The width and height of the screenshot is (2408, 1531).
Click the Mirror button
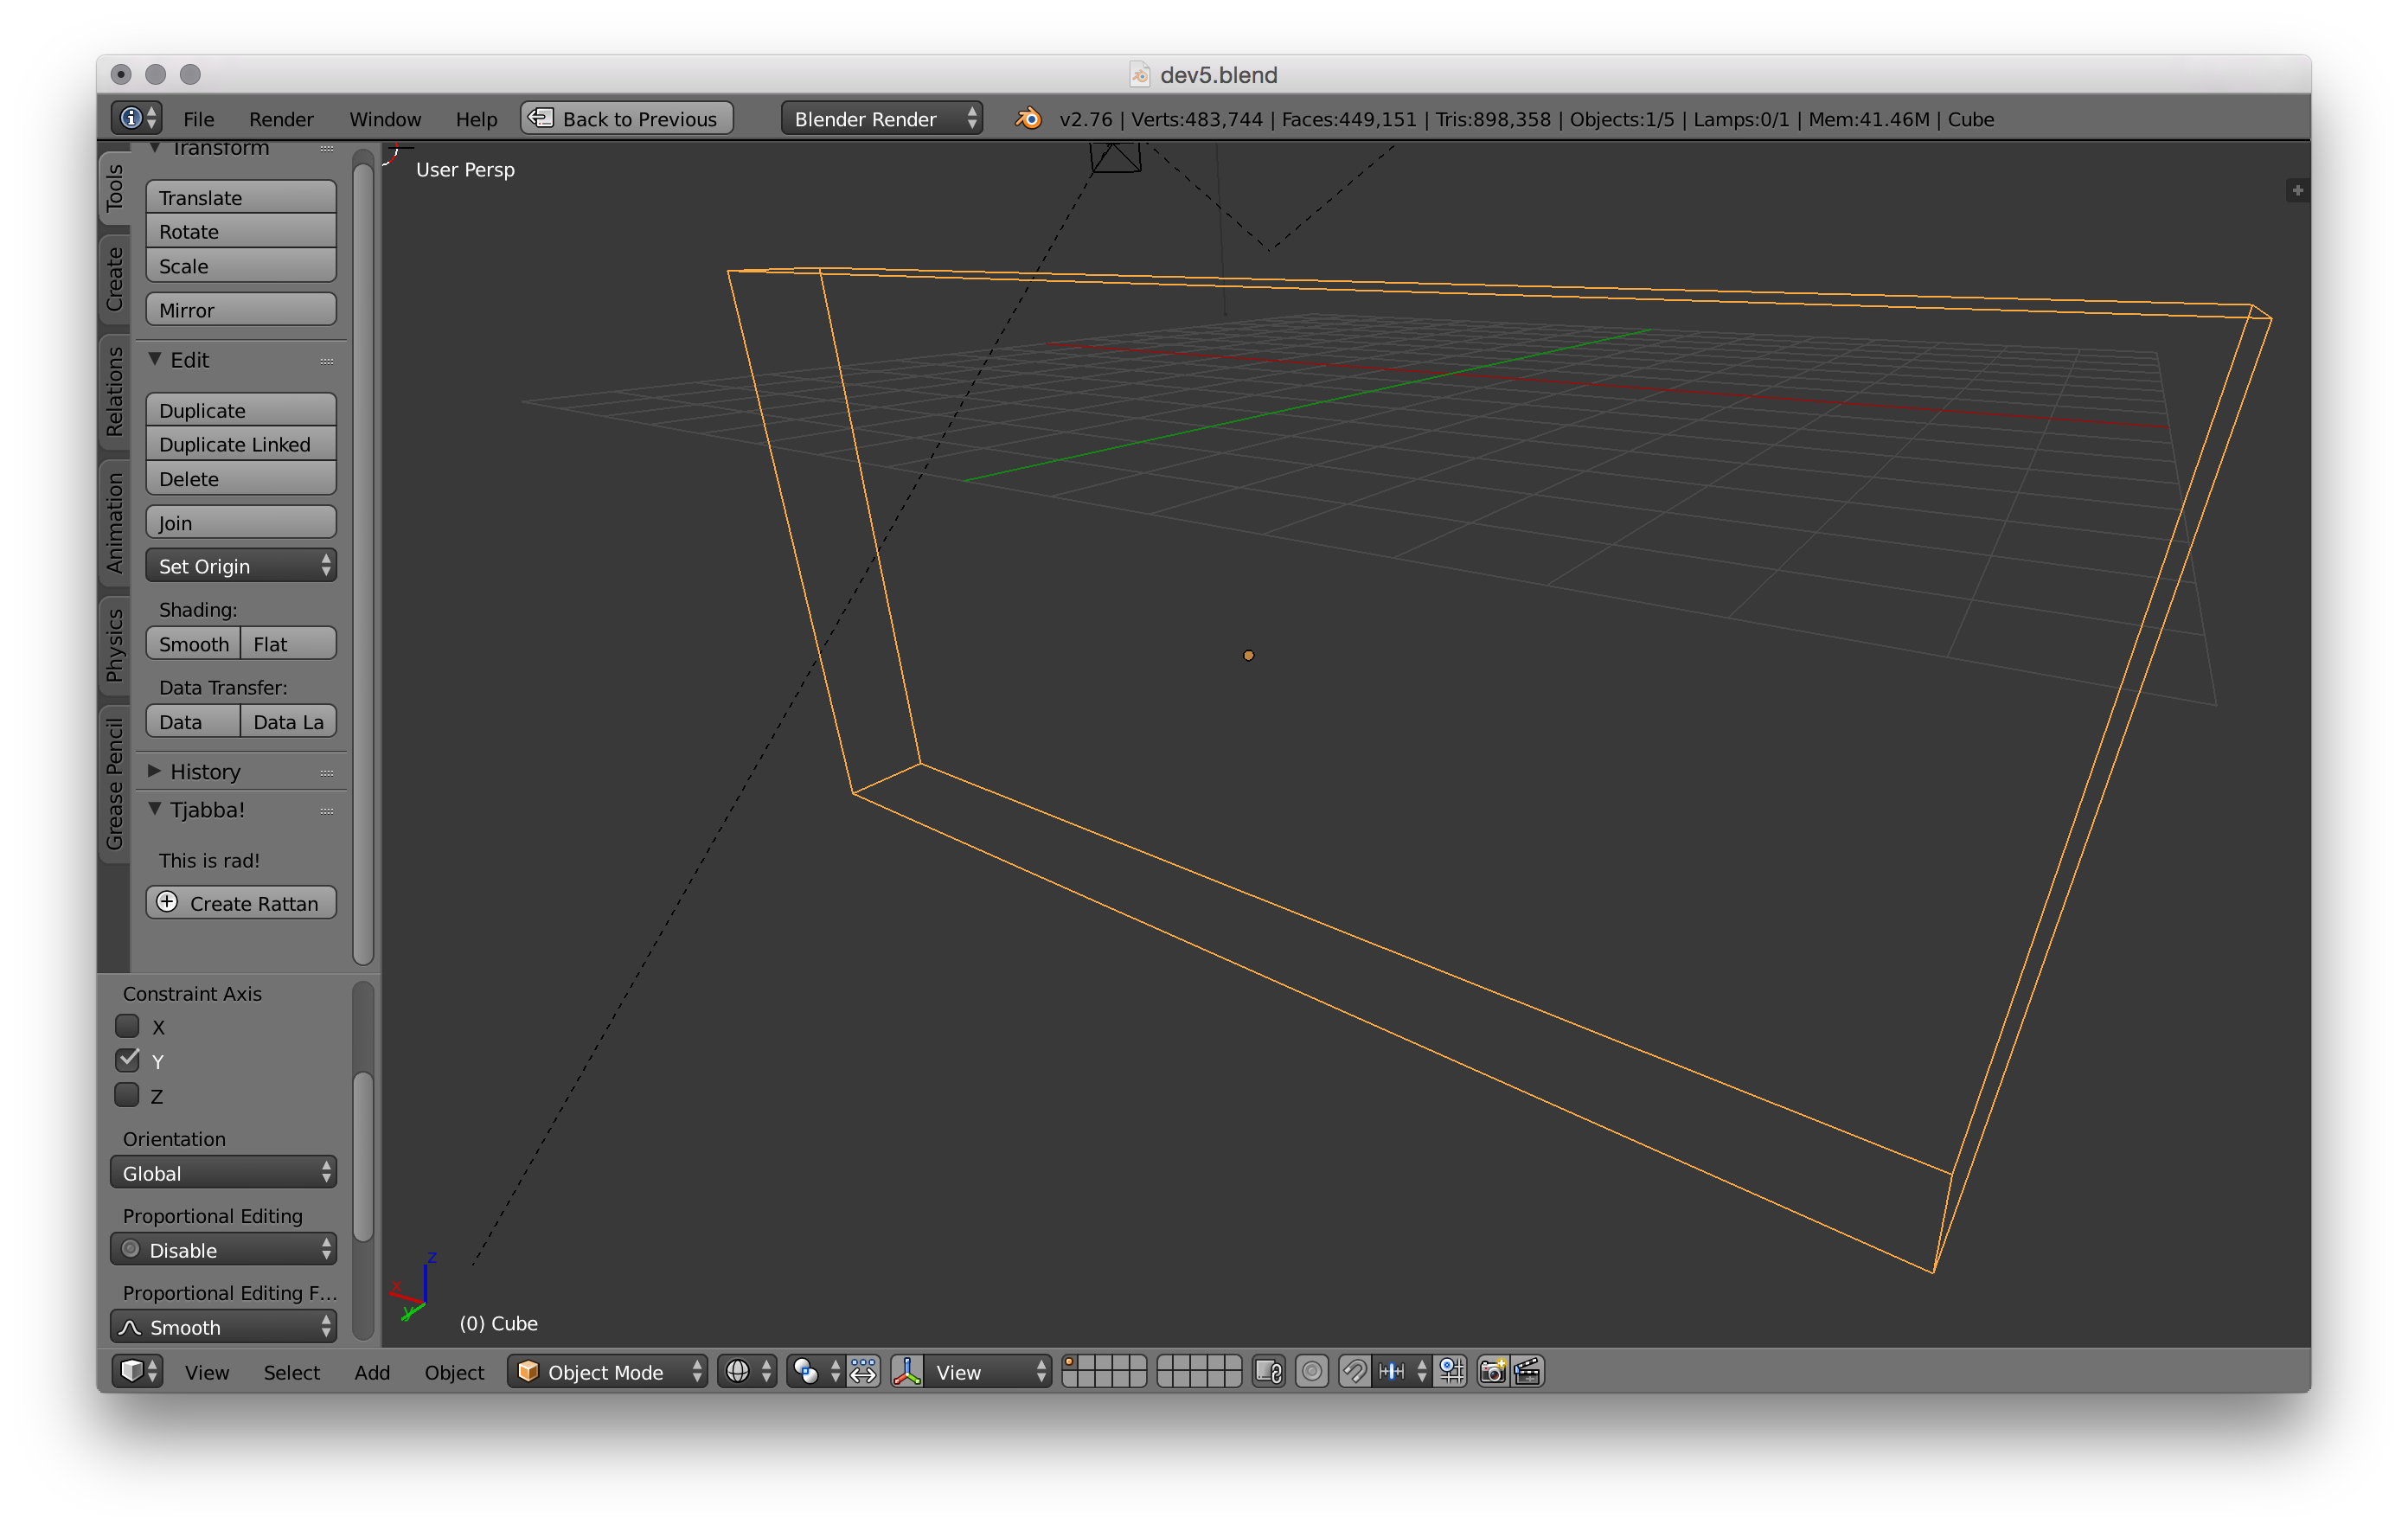240,309
